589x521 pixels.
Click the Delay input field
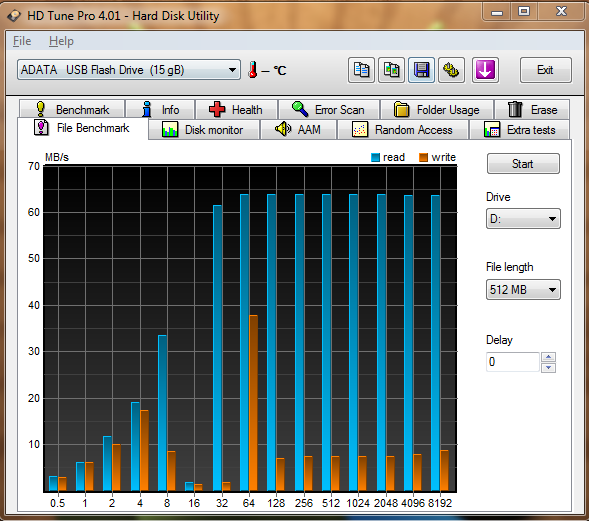[513, 362]
